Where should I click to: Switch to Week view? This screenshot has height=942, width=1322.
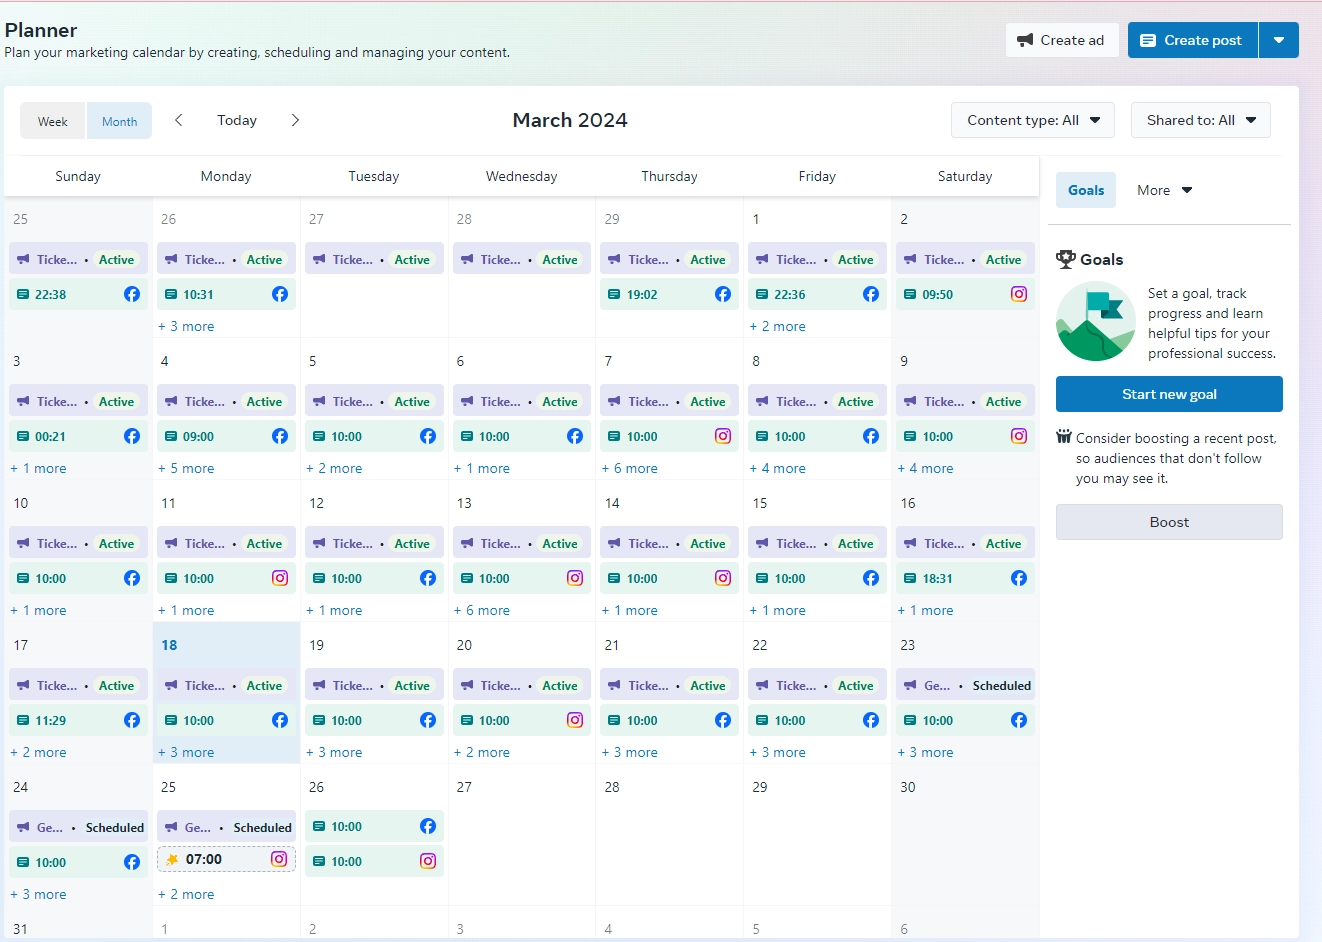click(53, 121)
